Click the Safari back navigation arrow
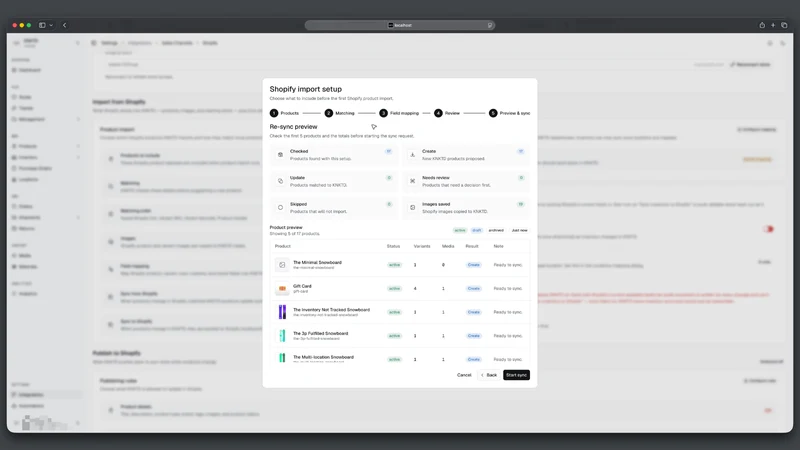 tap(64, 25)
